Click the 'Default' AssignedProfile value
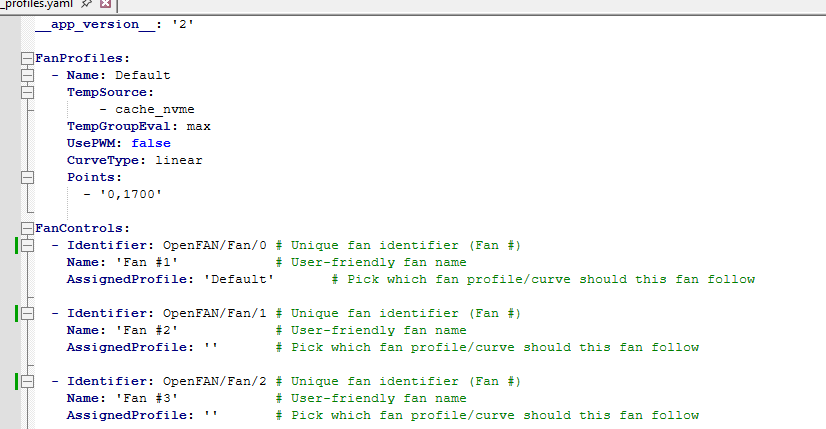Viewport: 826px width, 429px height. 239,279
